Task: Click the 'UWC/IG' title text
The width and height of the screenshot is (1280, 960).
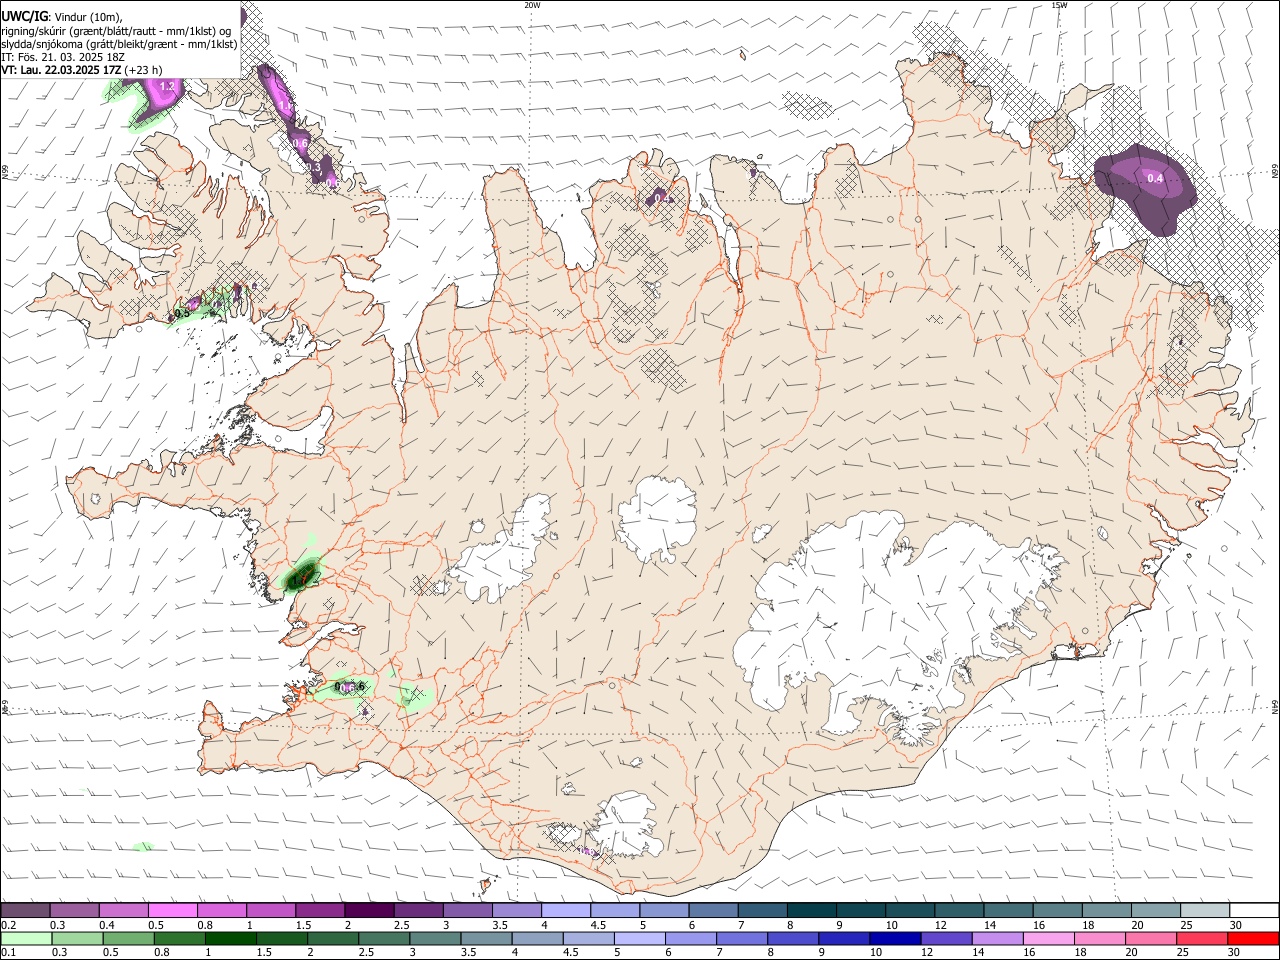Action: pos(24,16)
